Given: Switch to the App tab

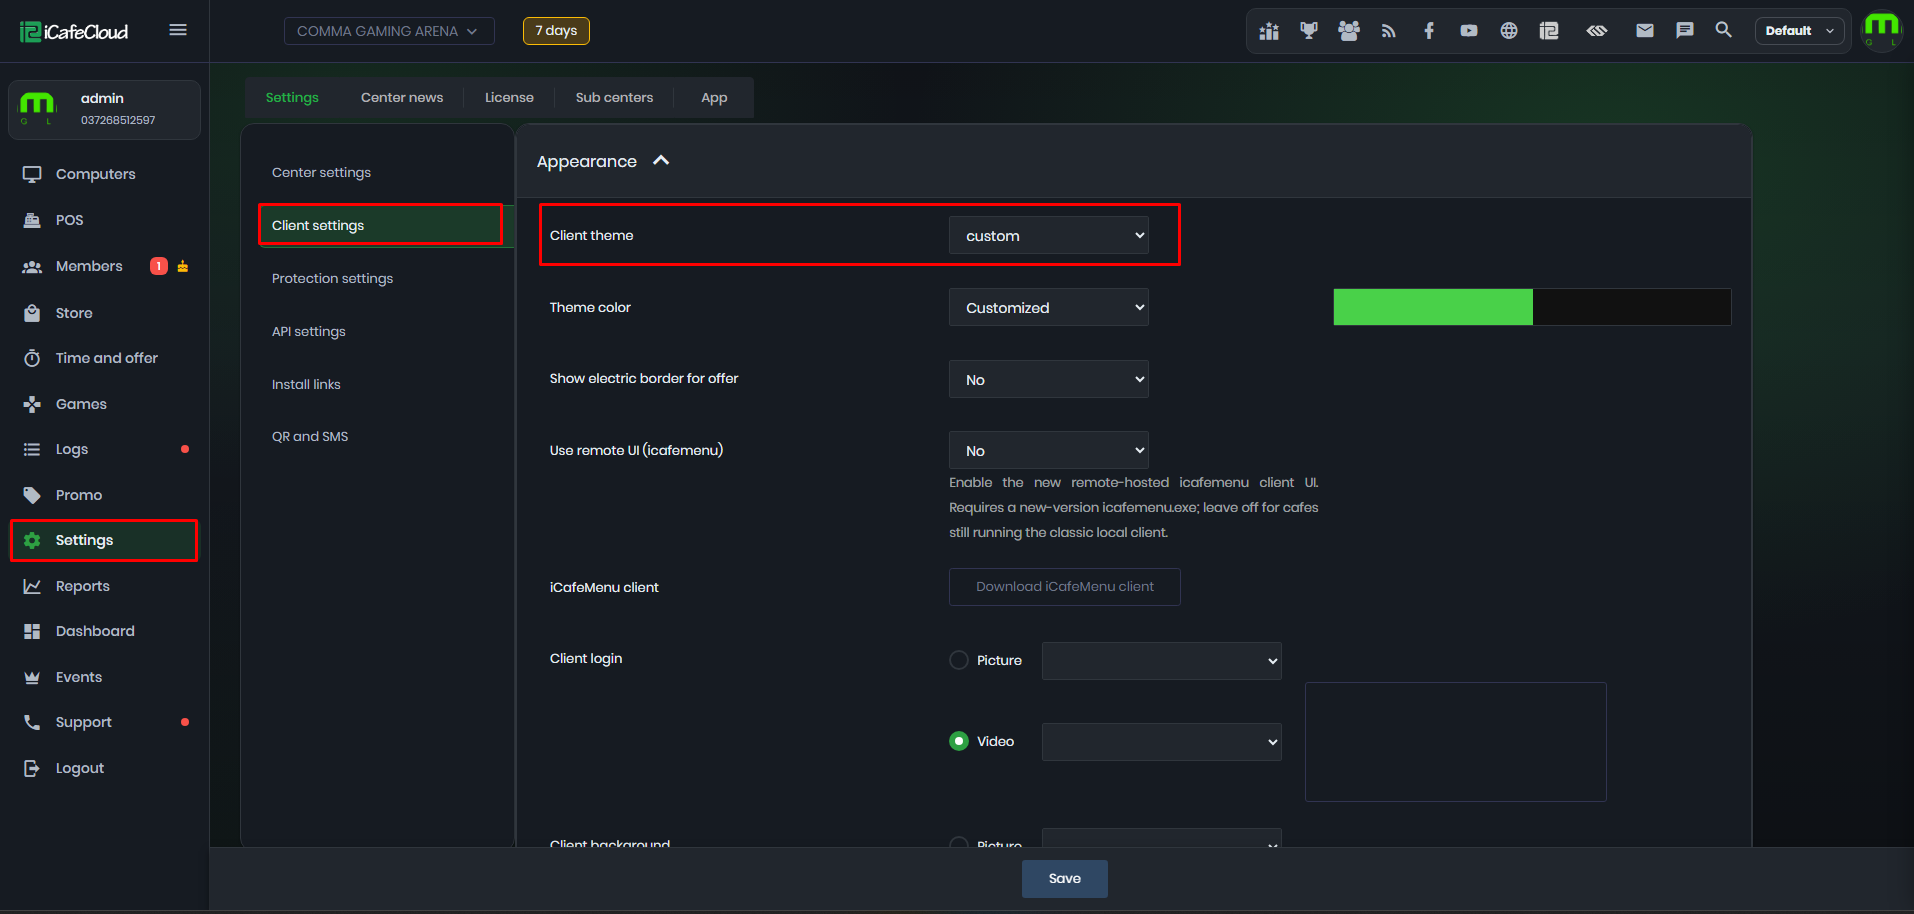Looking at the screenshot, I should coord(714,98).
